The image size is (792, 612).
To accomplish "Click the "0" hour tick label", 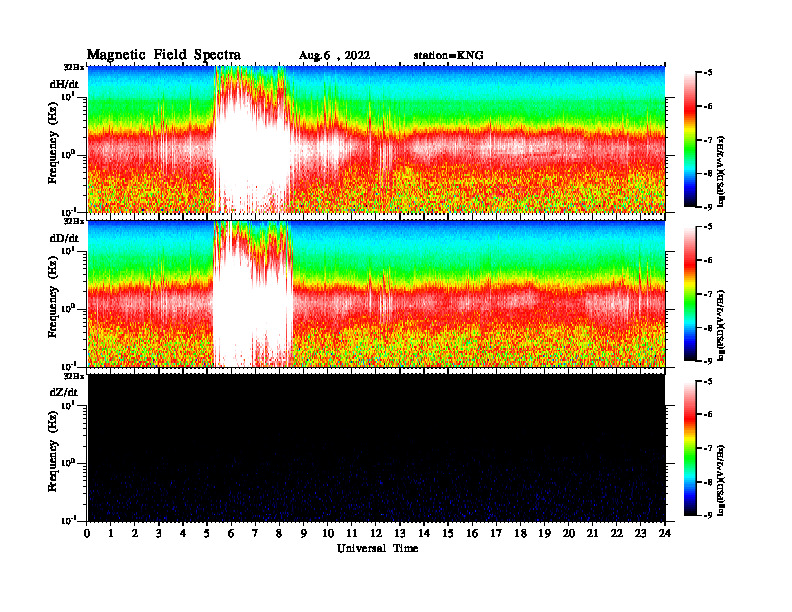I will coord(87,533).
